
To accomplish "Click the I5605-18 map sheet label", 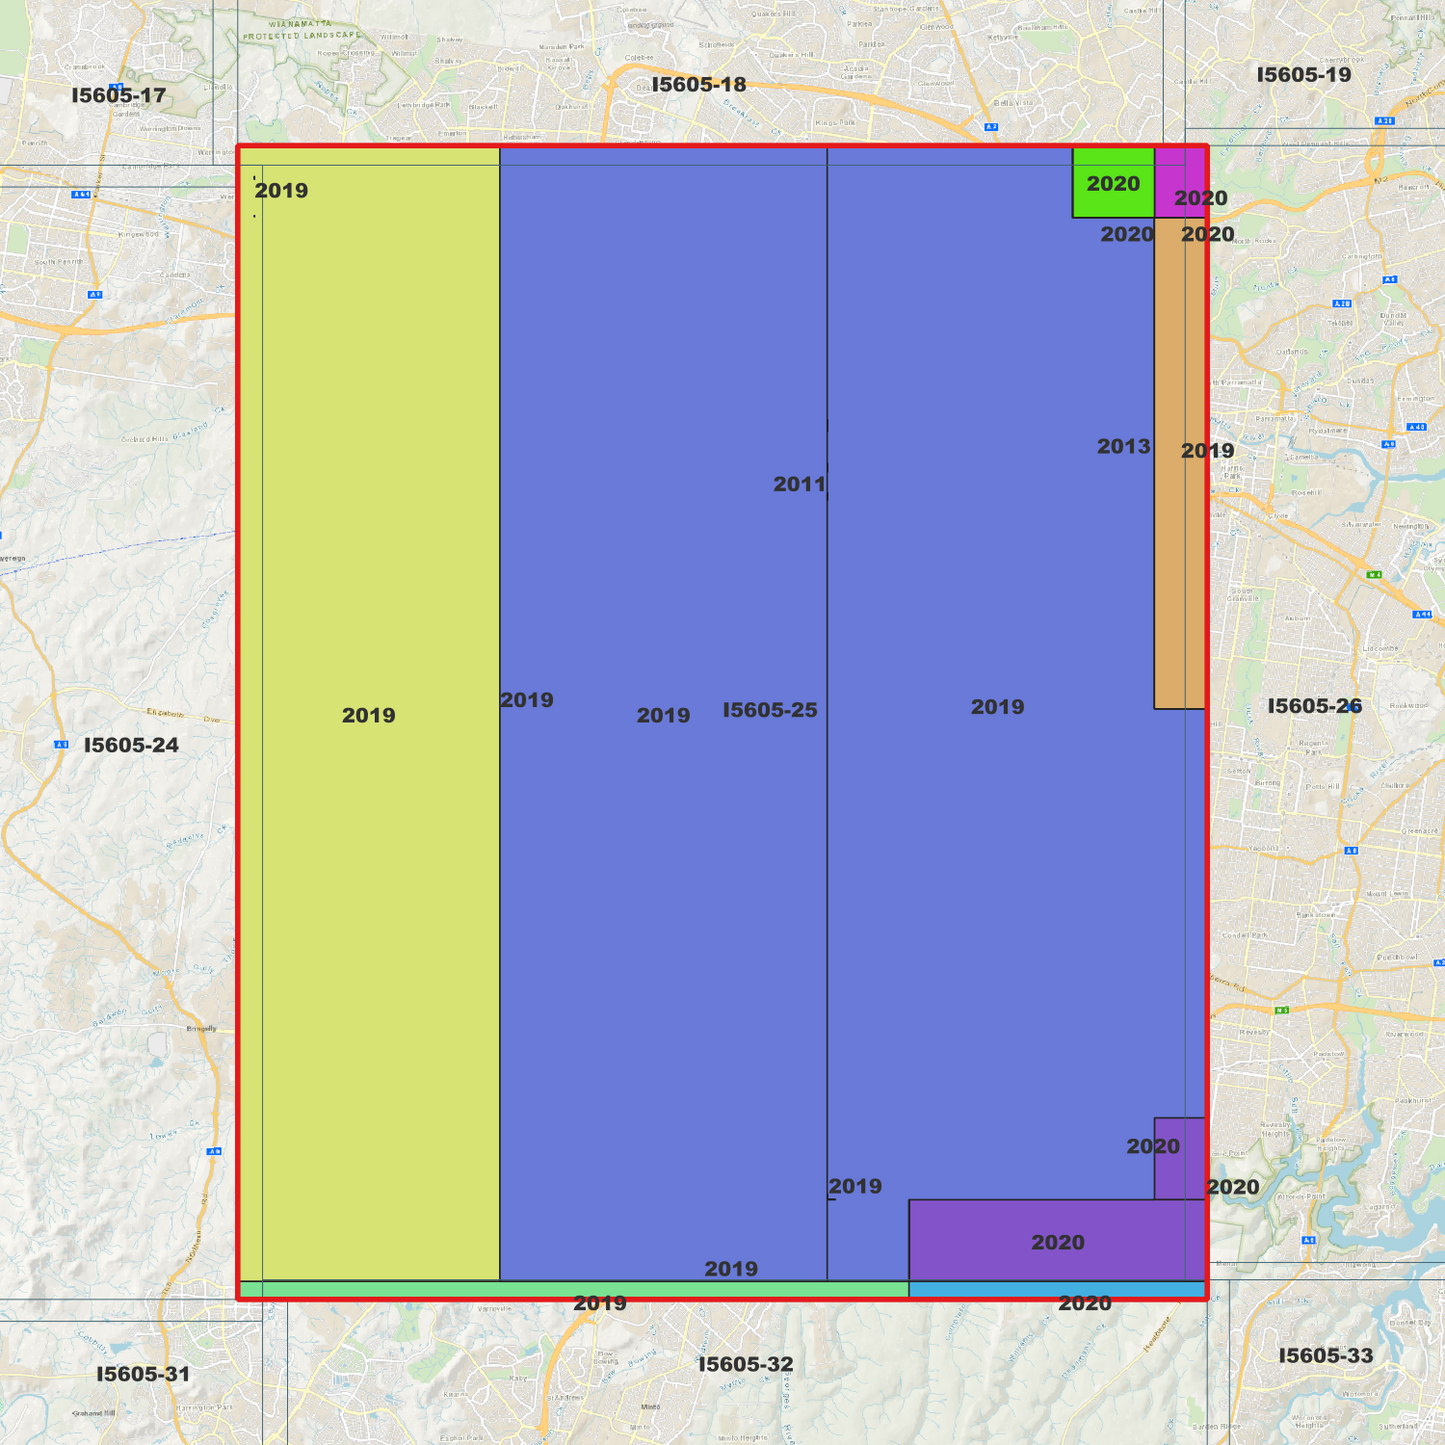I will tap(699, 85).
